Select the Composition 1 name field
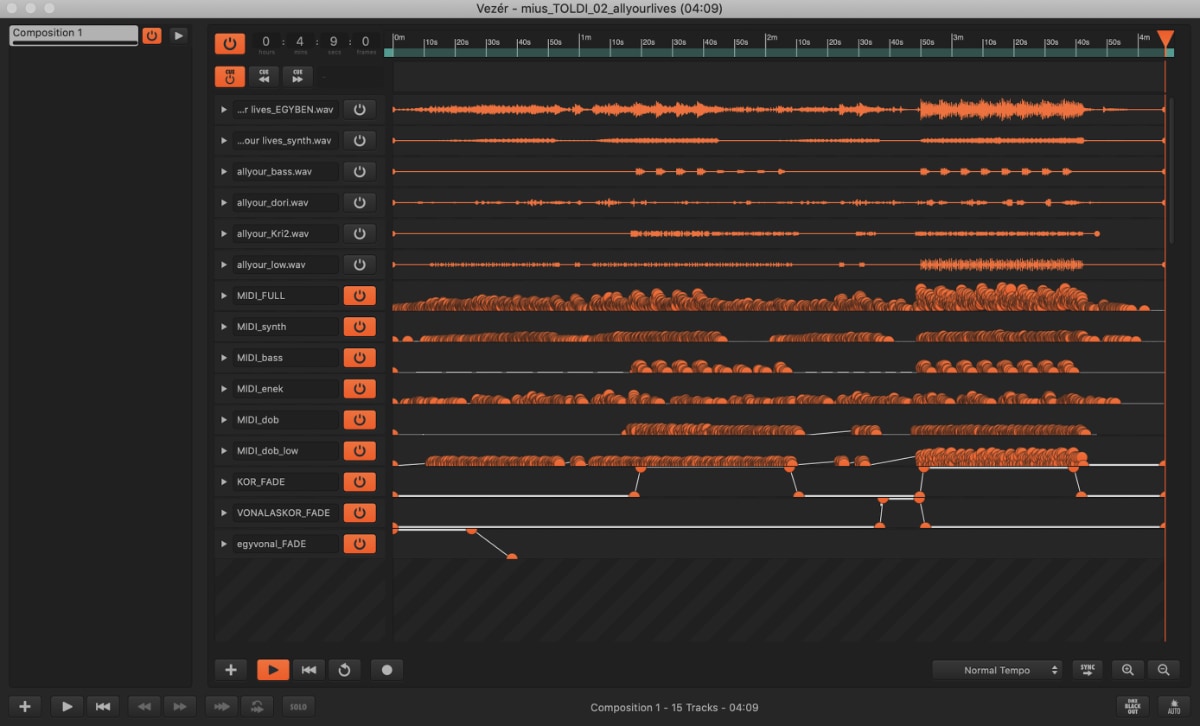 point(74,34)
